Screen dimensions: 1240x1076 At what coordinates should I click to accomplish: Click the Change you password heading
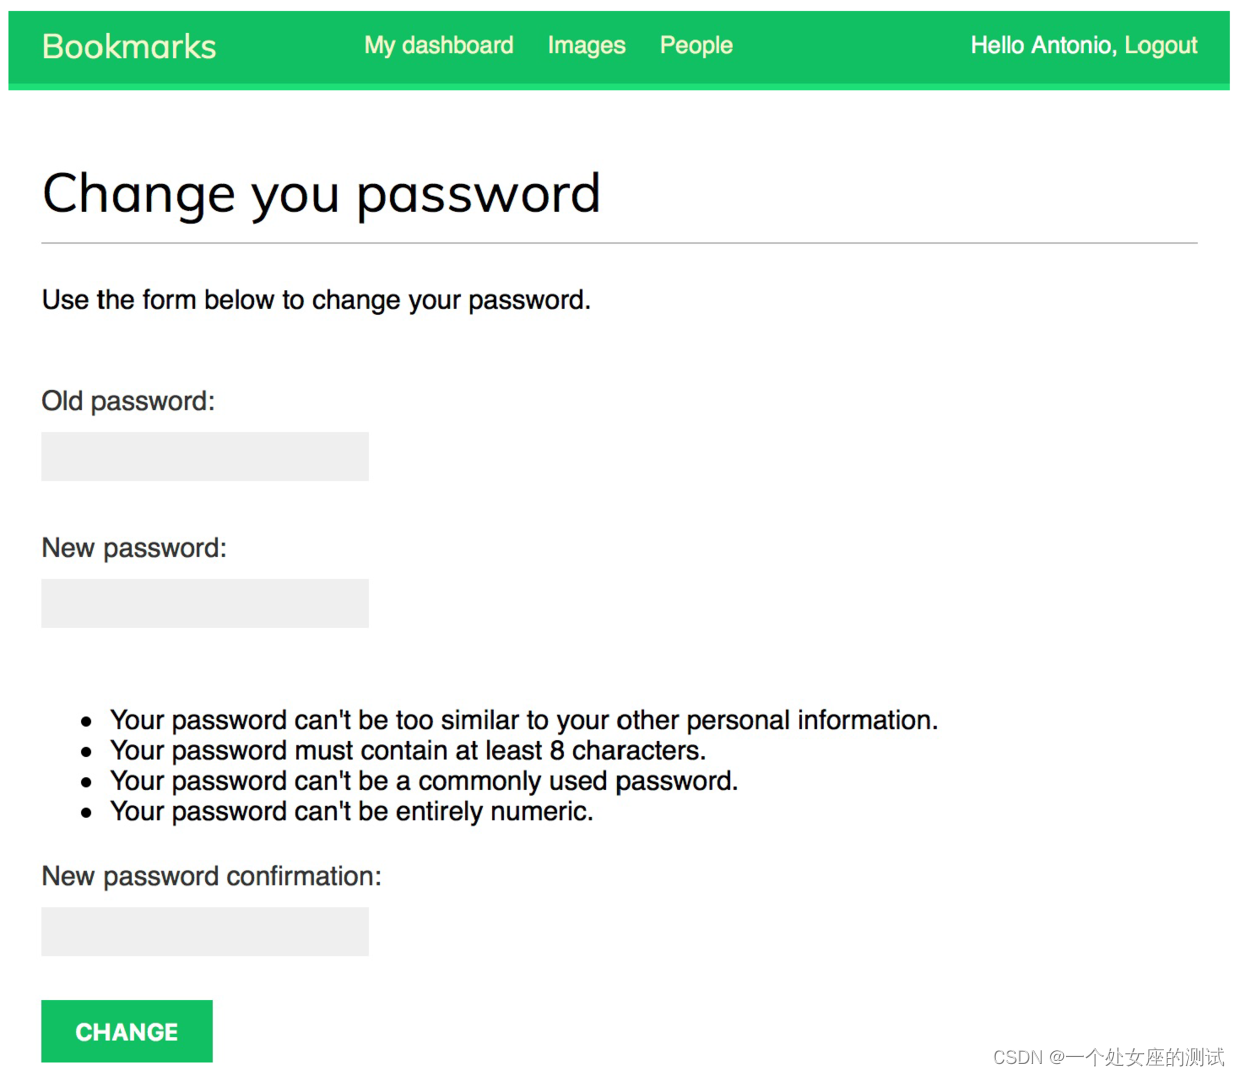tap(321, 194)
